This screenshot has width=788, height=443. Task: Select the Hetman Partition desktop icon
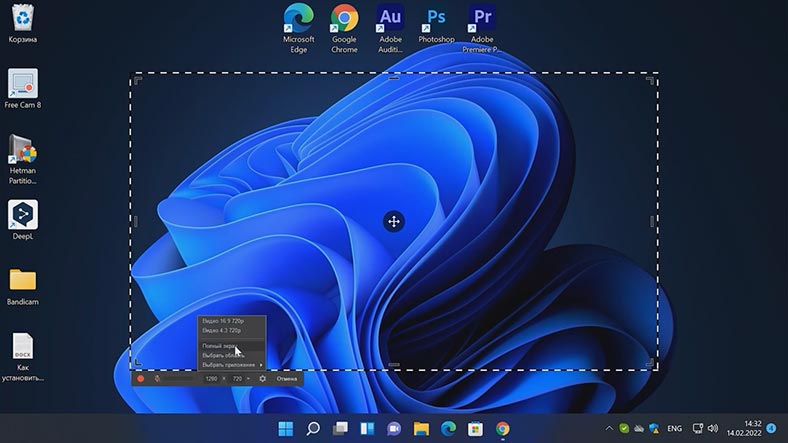pos(23,159)
